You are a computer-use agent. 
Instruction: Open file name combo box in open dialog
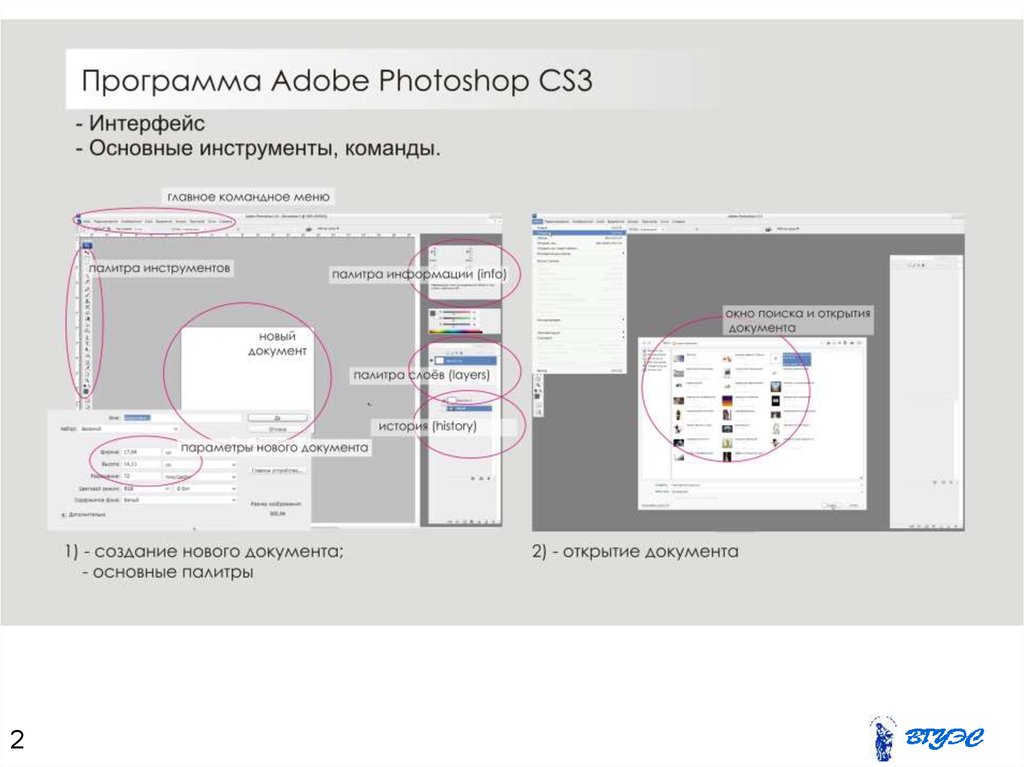[x=767, y=485]
